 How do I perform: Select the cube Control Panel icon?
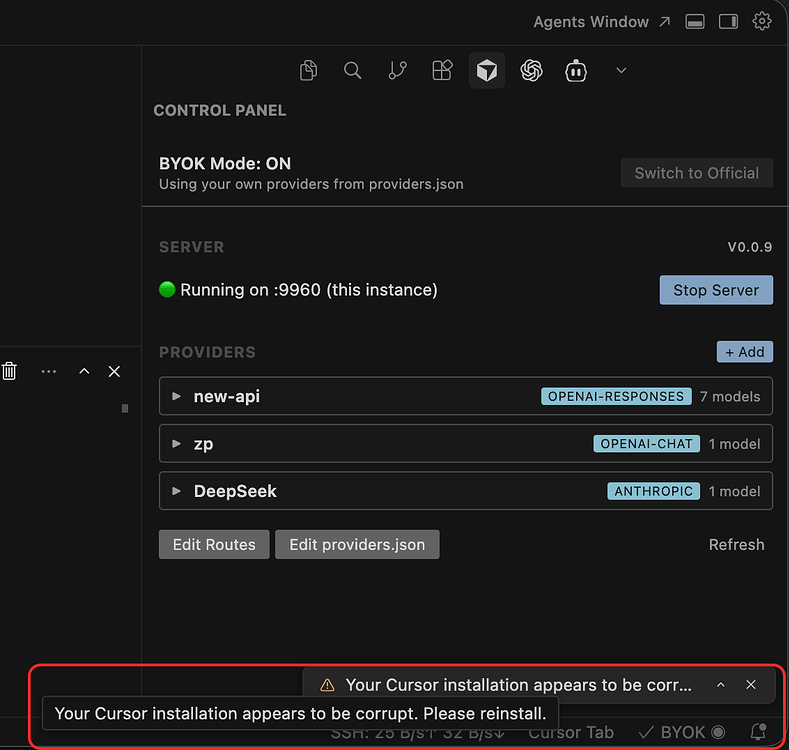click(487, 70)
